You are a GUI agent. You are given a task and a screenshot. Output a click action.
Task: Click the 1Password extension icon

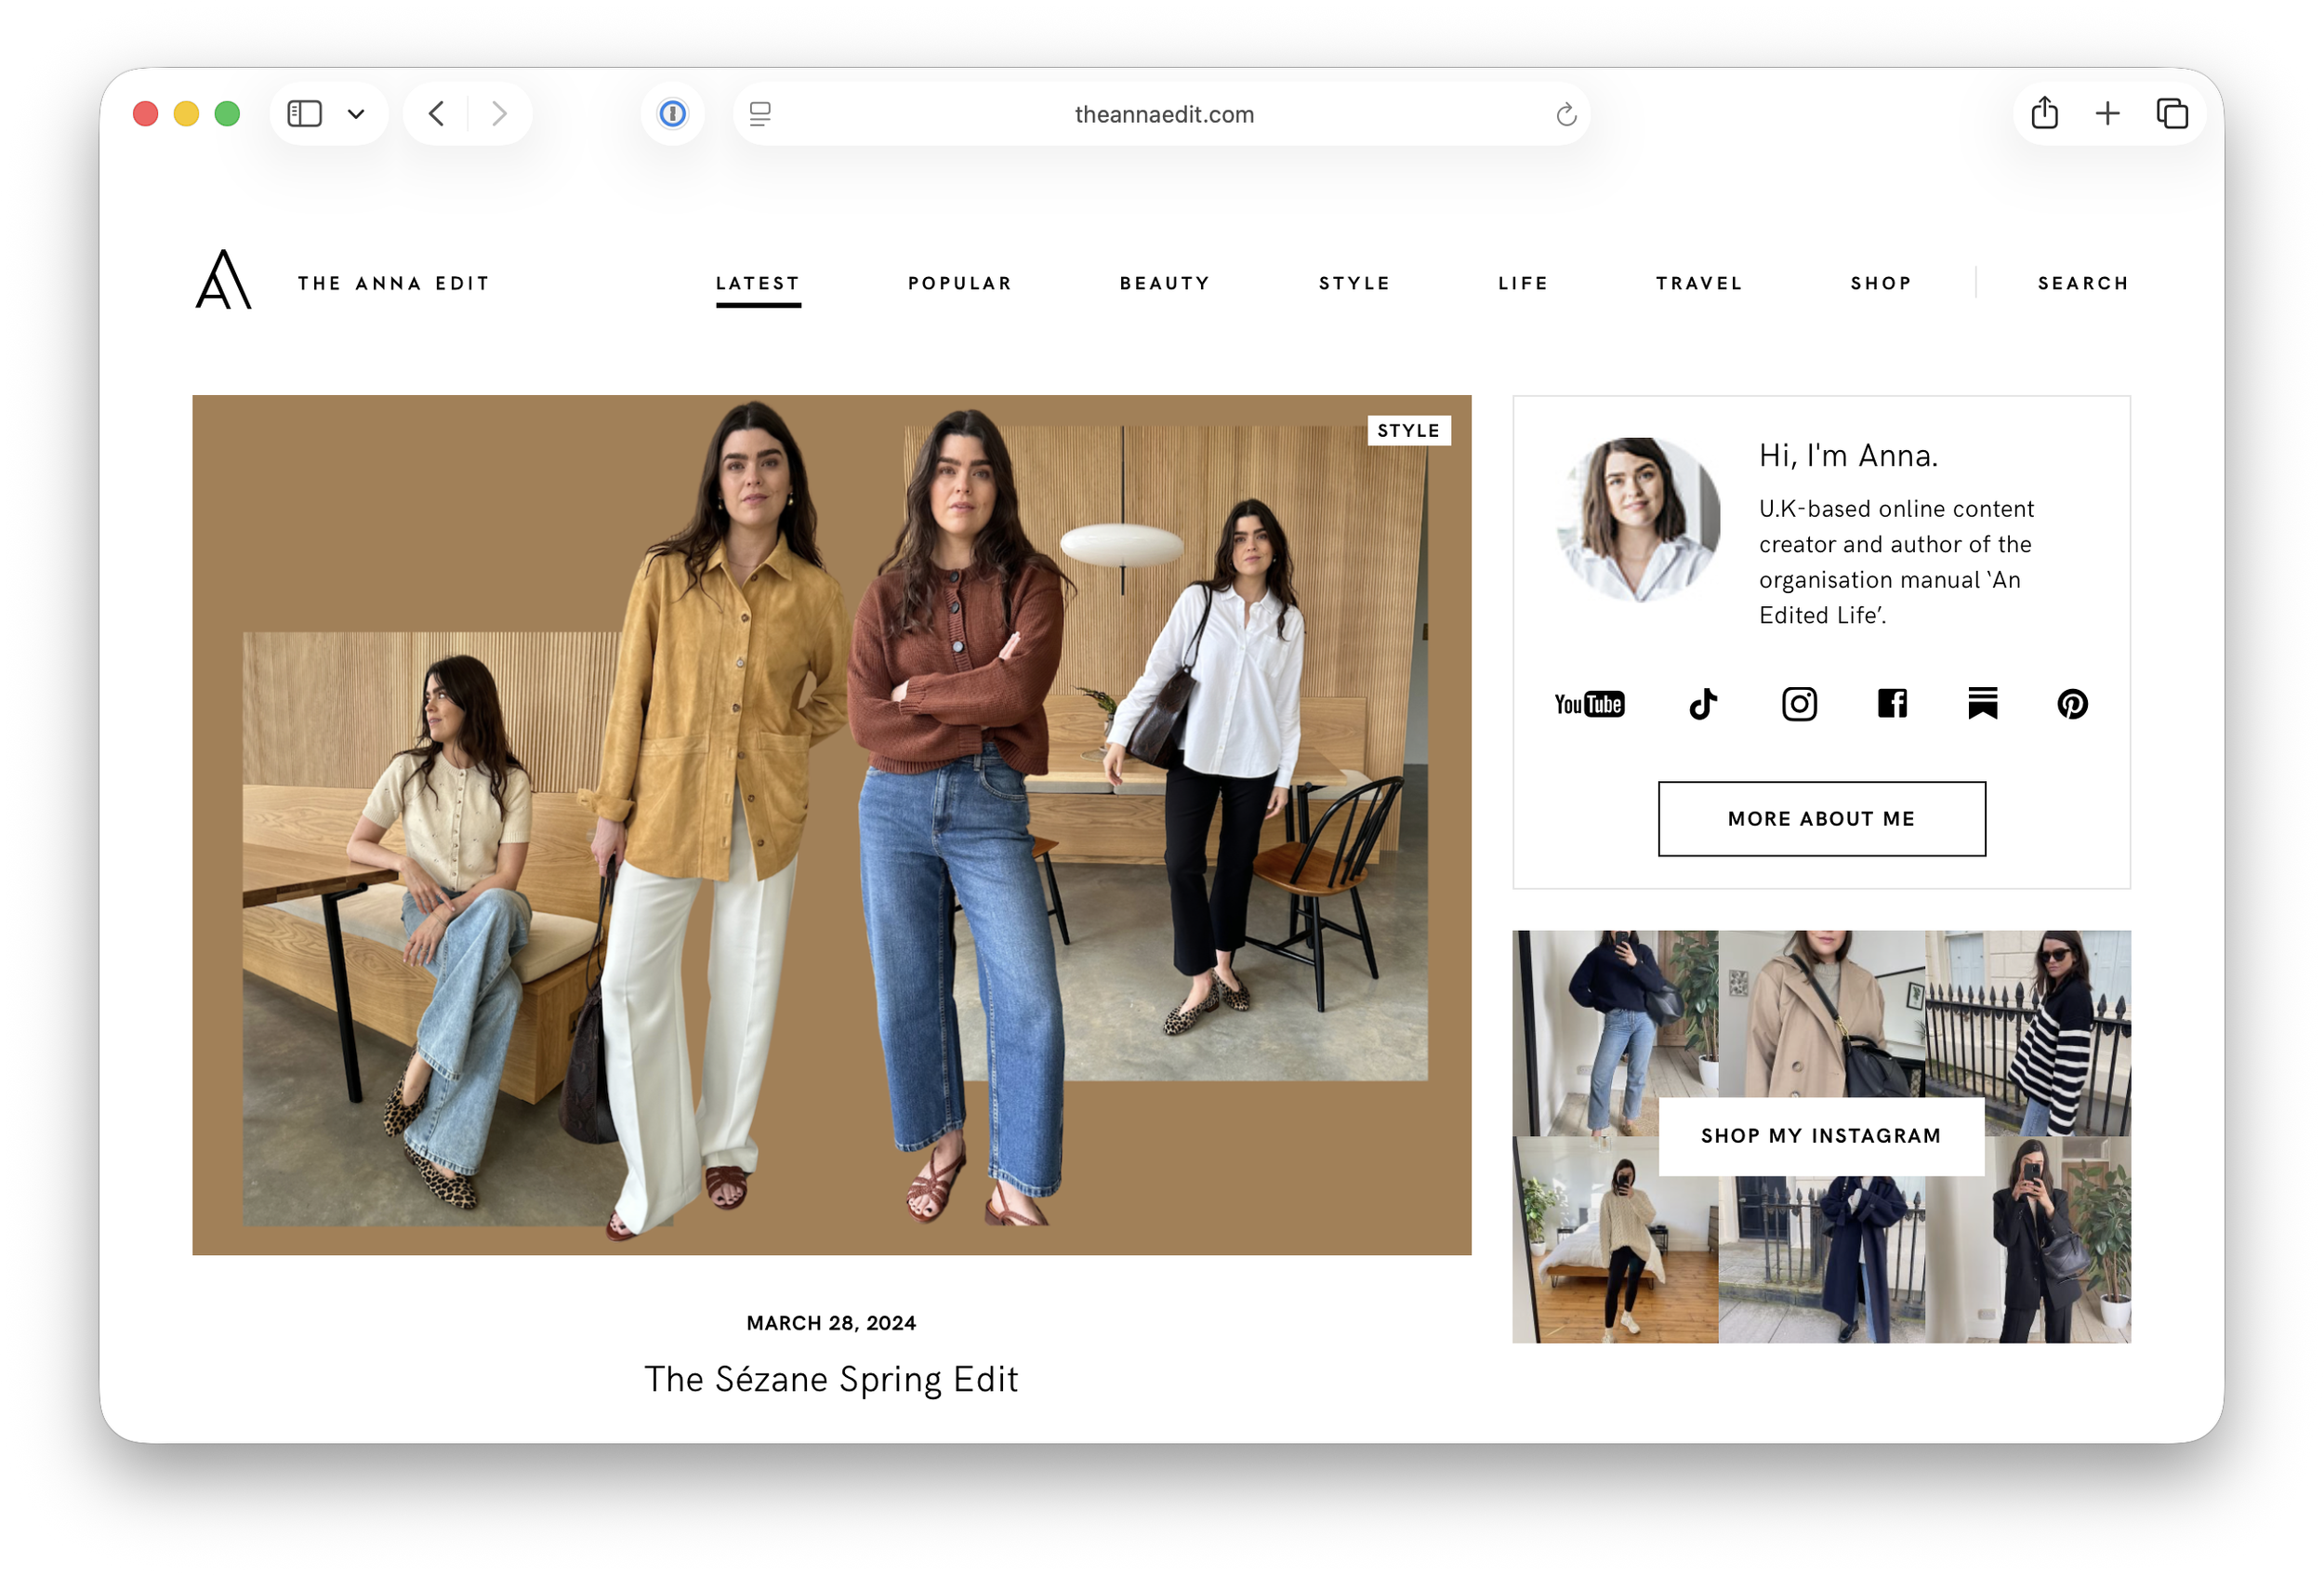(x=672, y=114)
